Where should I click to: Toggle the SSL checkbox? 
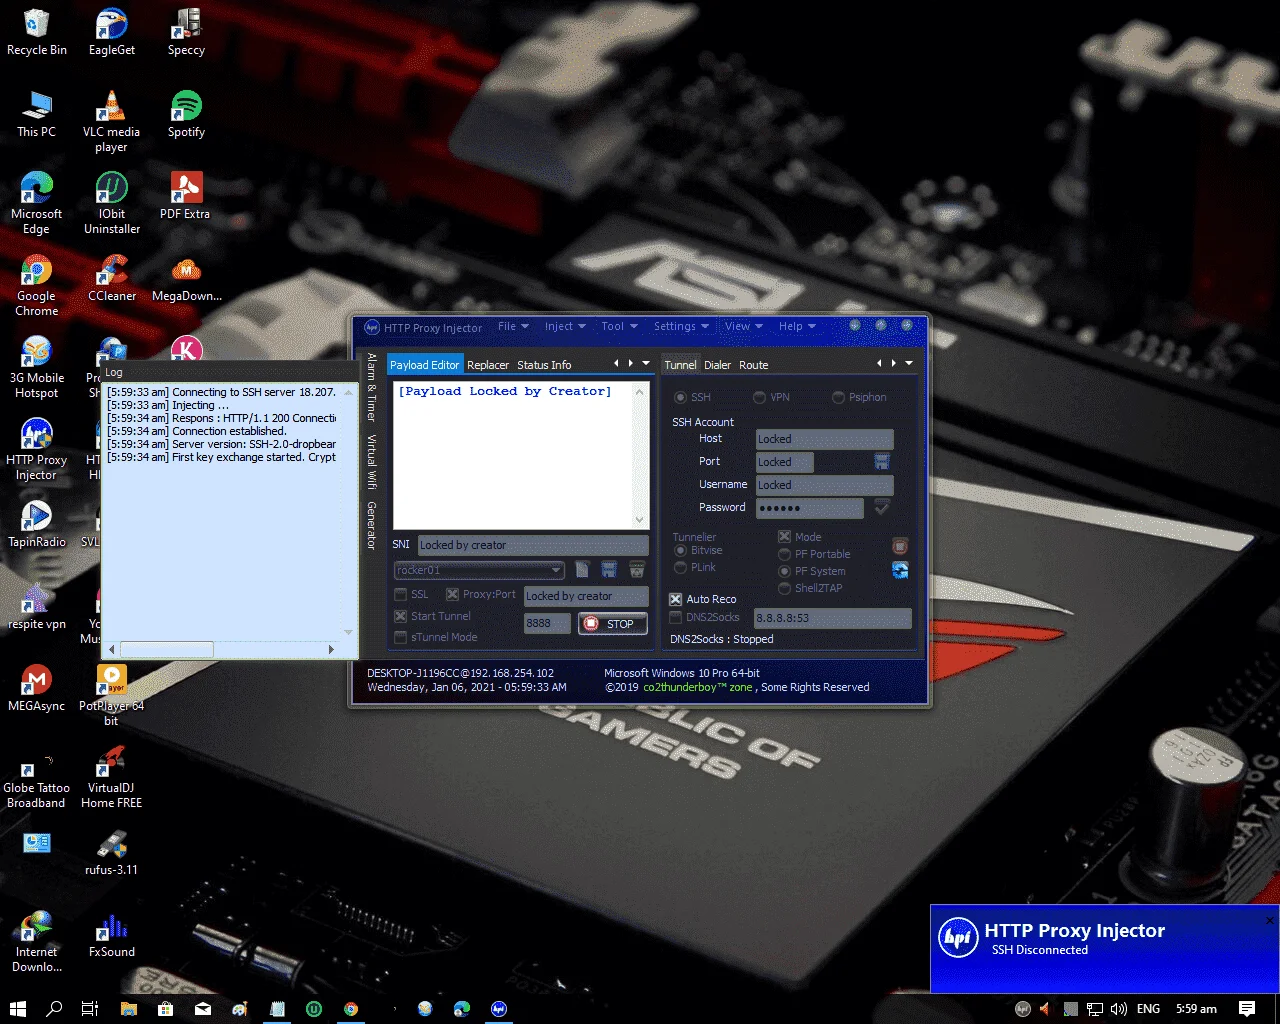[x=401, y=594]
